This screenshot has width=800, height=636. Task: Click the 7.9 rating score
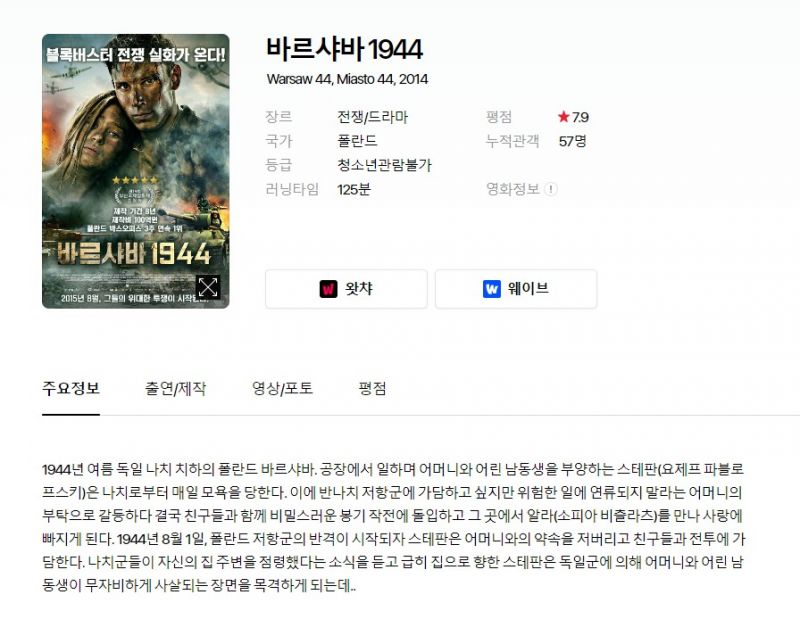tap(580, 117)
